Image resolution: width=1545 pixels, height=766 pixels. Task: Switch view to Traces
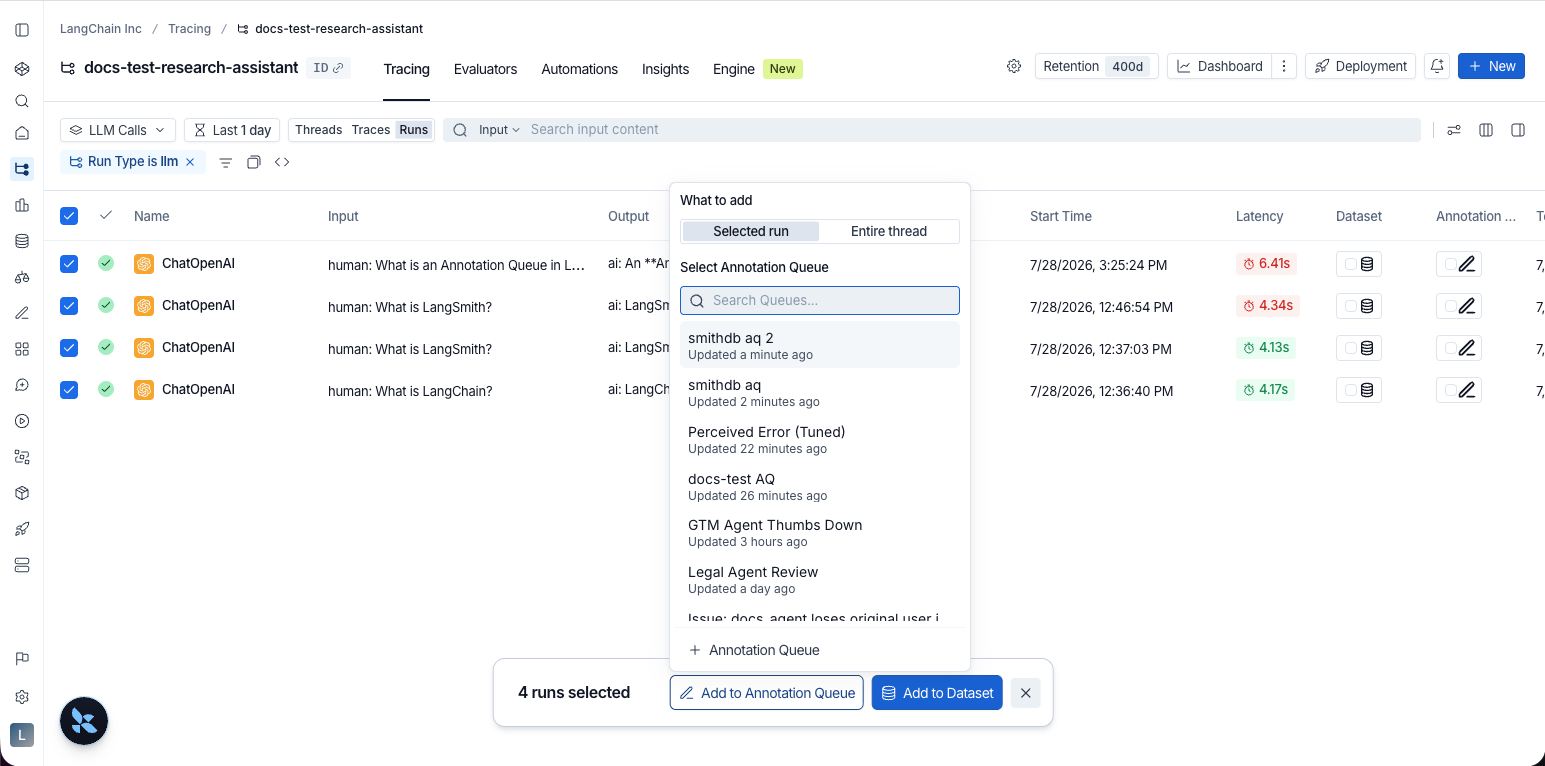pos(371,130)
